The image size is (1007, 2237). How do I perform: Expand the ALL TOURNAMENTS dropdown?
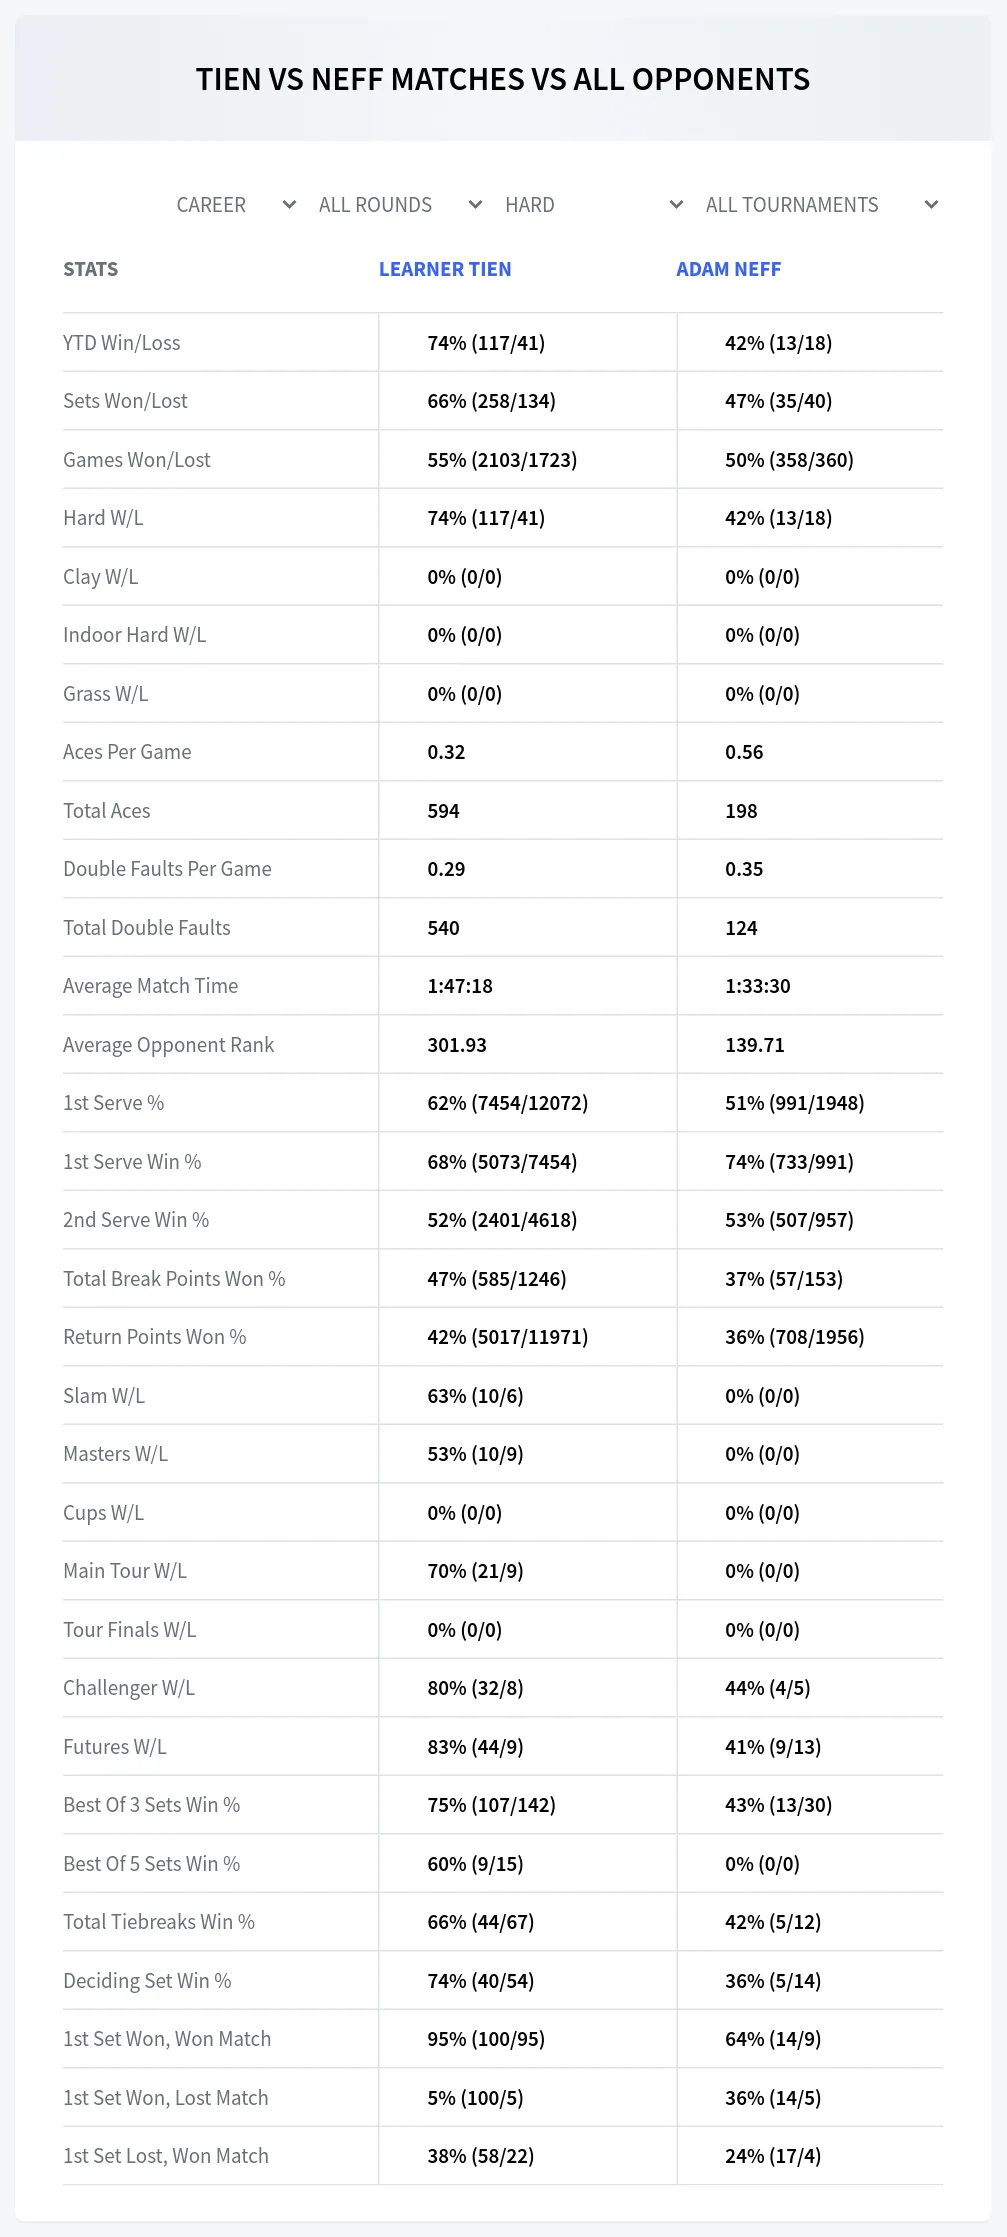(x=820, y=205)
